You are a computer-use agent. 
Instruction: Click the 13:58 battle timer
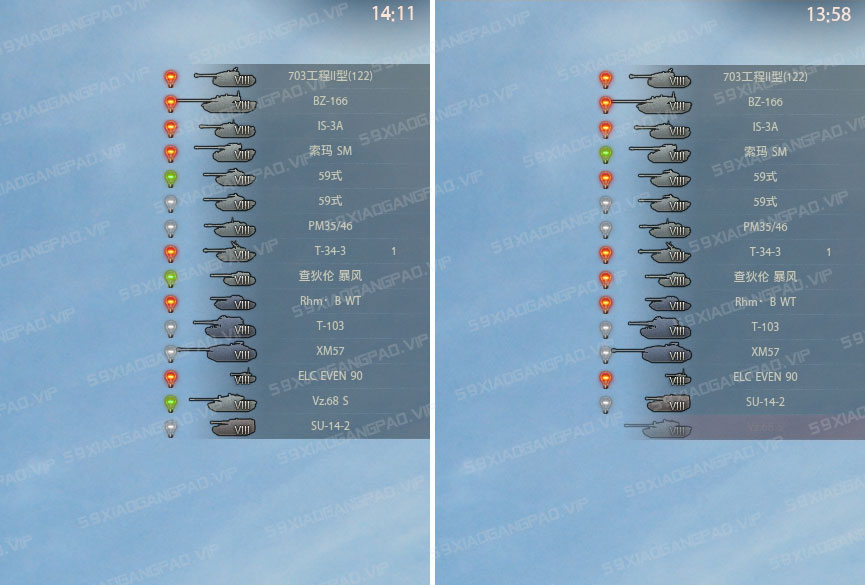(829, 14)
